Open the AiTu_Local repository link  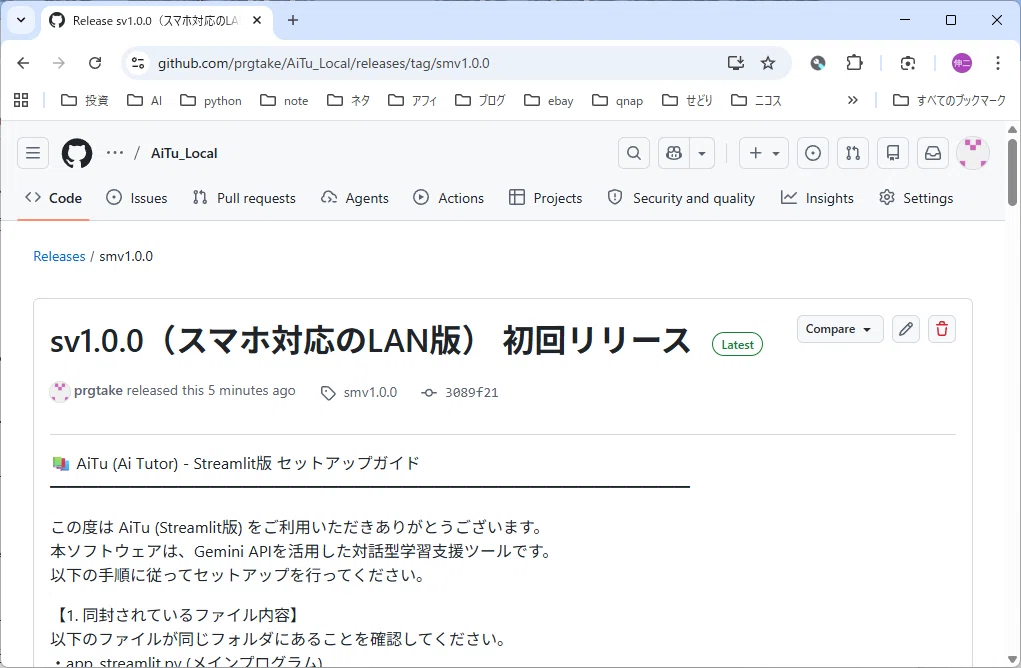click(184, 153)
